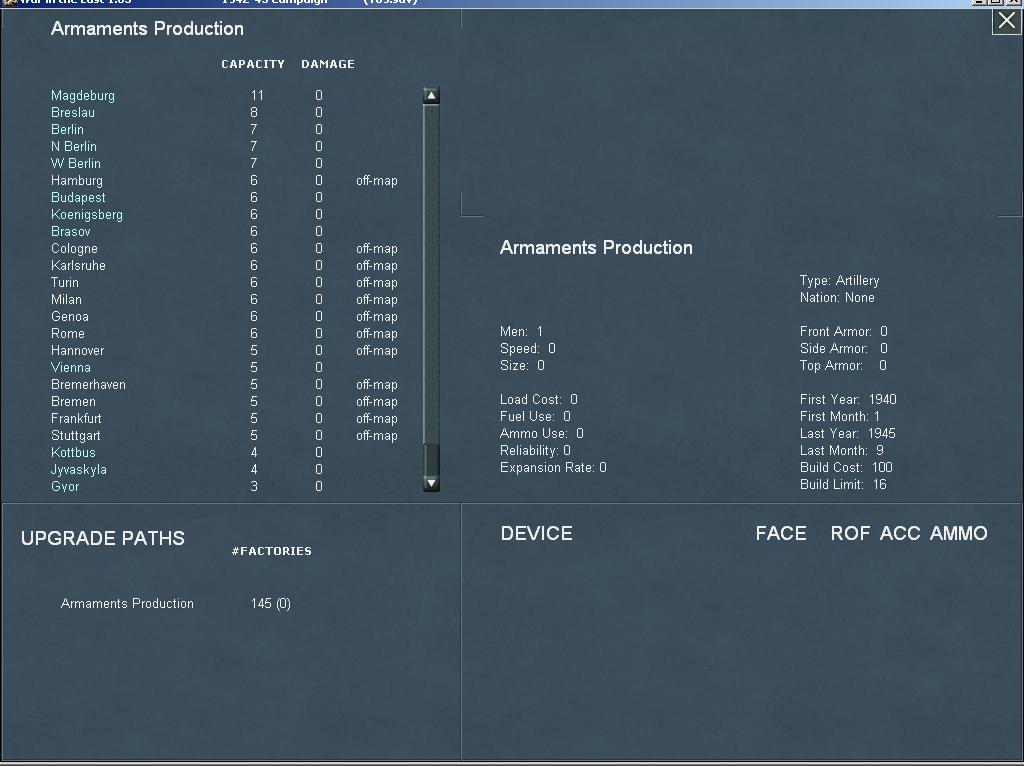Click the Bremerhaven entry
The image size is (1024, 766).
tap(88, 384)
